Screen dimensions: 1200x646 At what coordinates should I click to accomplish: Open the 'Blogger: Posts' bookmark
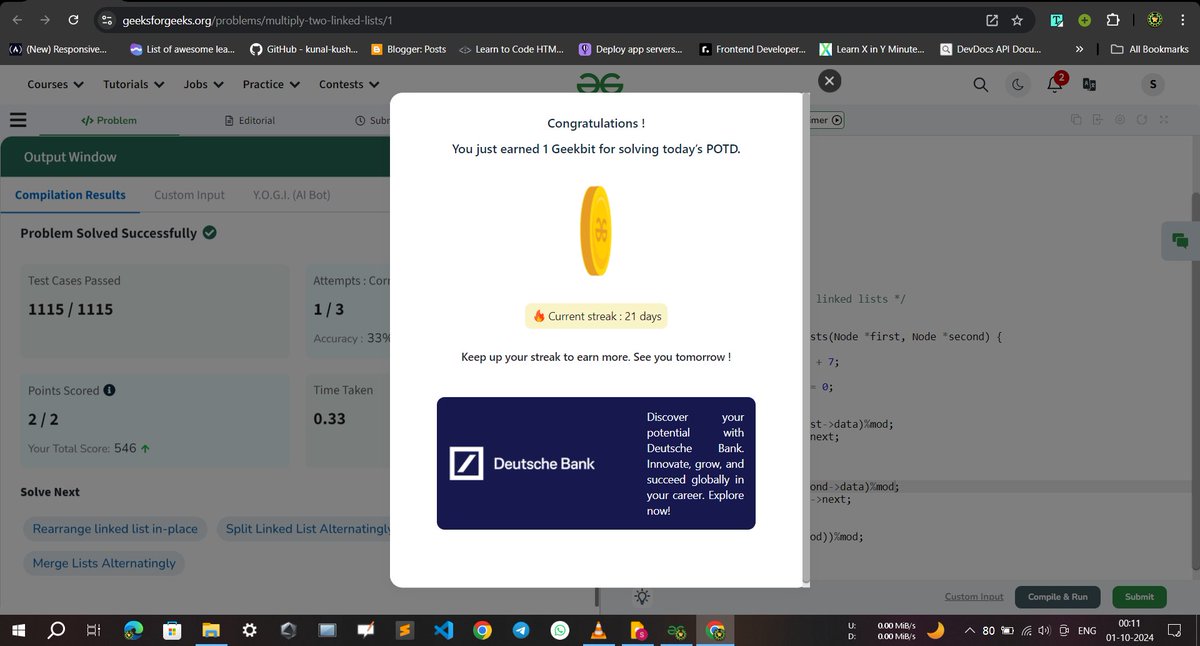pos(408,49)
